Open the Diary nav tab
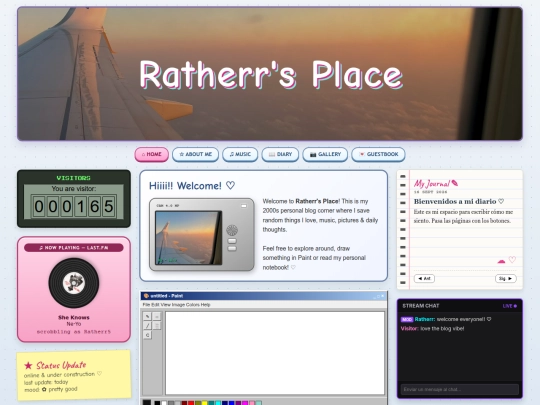This screenshot has width=540, height=405. click(280, 154)
